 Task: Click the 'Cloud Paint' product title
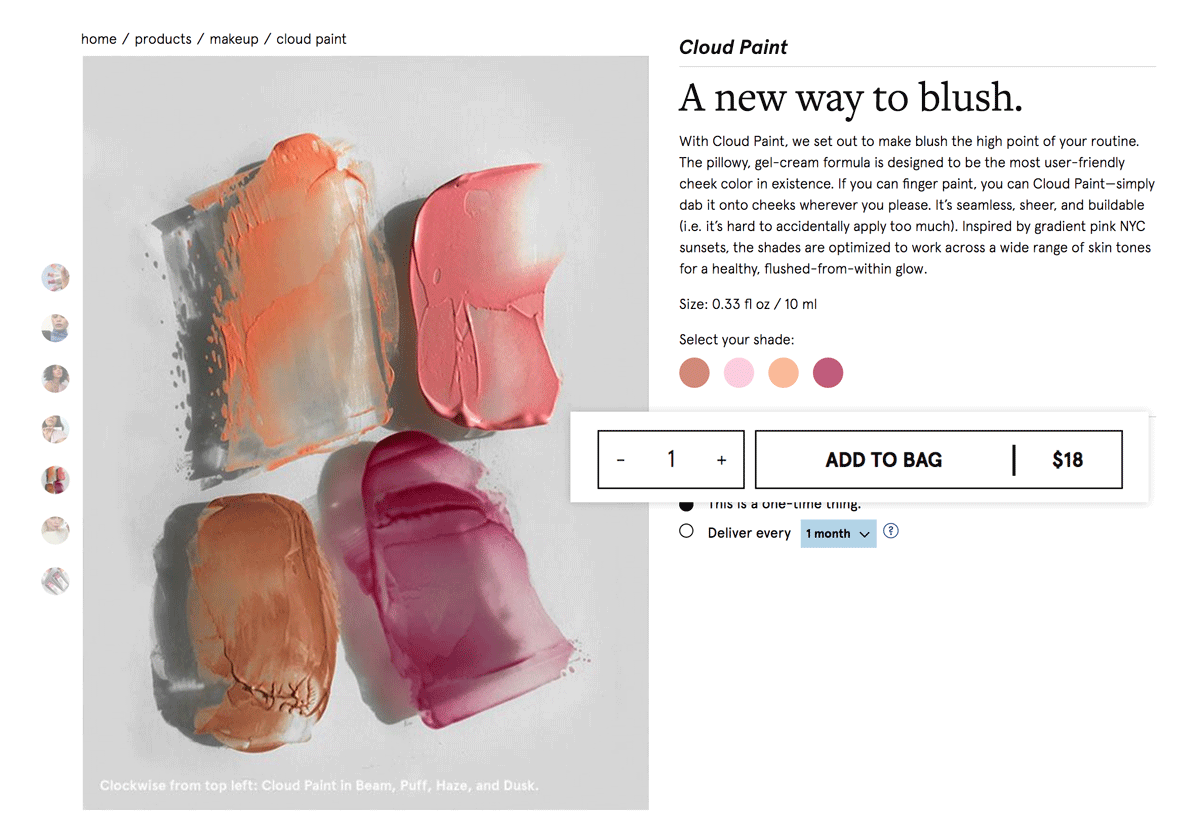click(733, 47)
